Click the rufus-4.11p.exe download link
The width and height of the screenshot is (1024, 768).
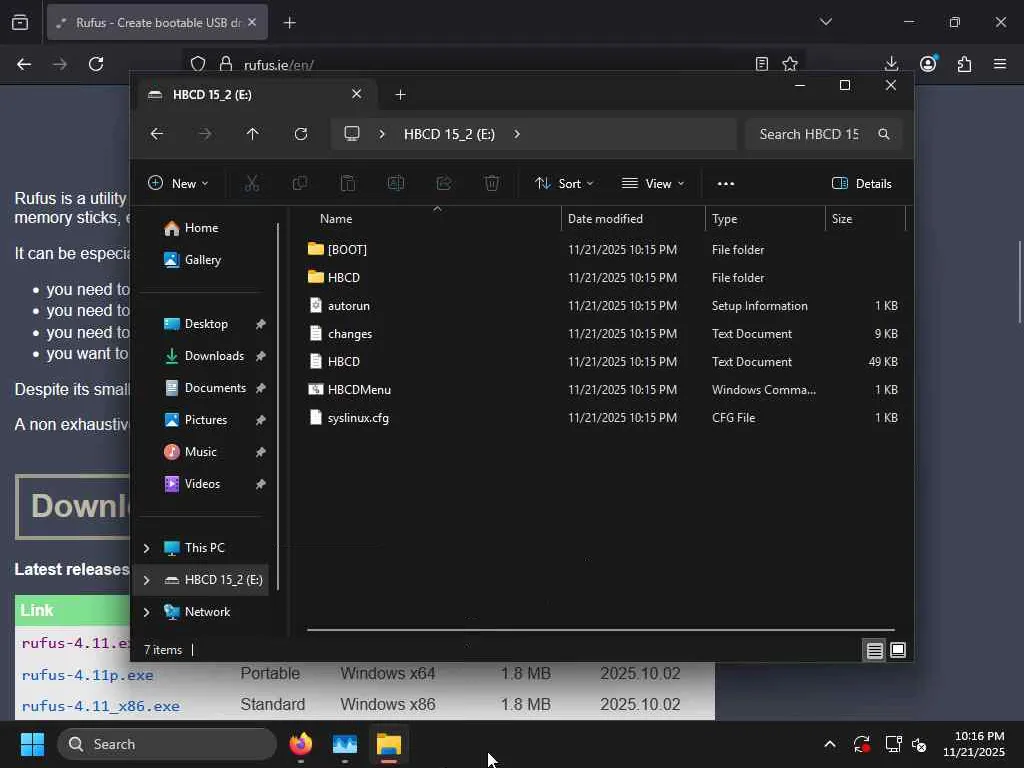point(88,675)
